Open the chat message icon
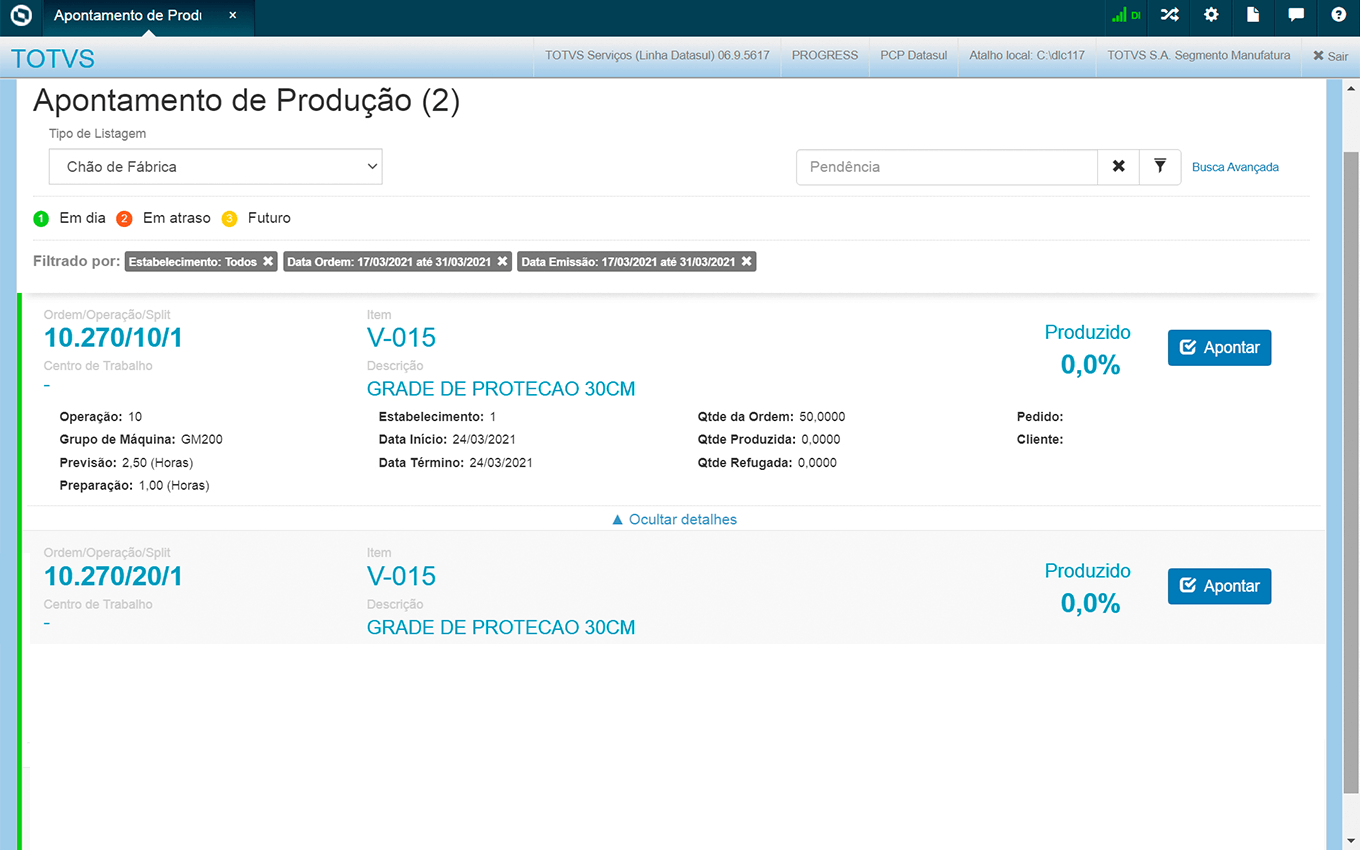Viewport: 1360px width, 850px height. [1296, 15]
